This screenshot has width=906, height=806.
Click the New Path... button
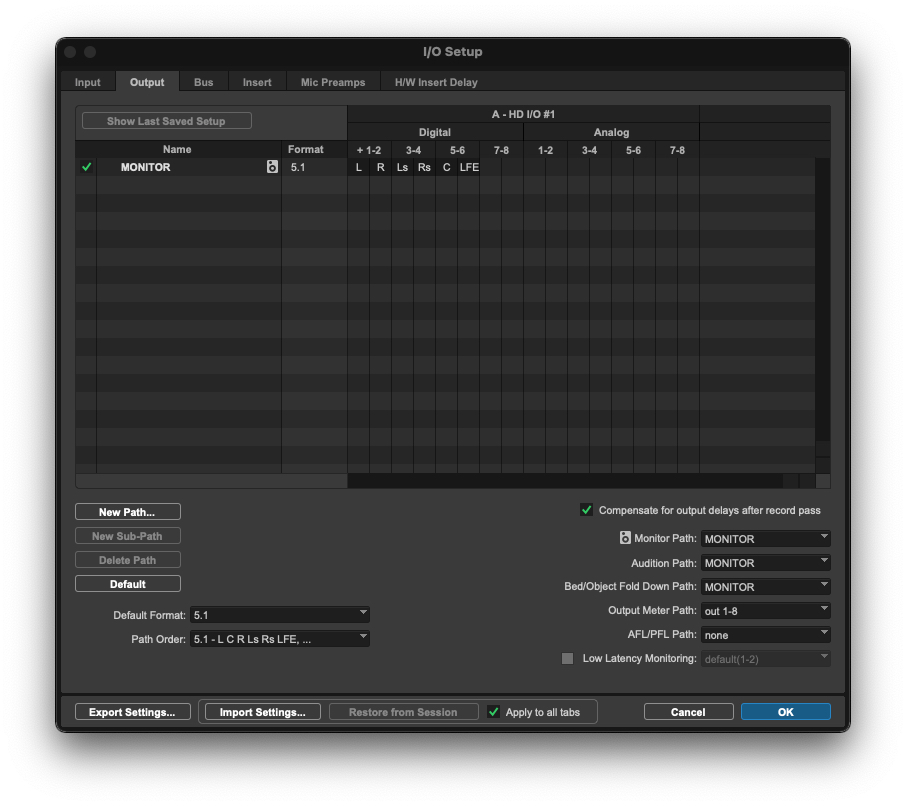[128, 512]
